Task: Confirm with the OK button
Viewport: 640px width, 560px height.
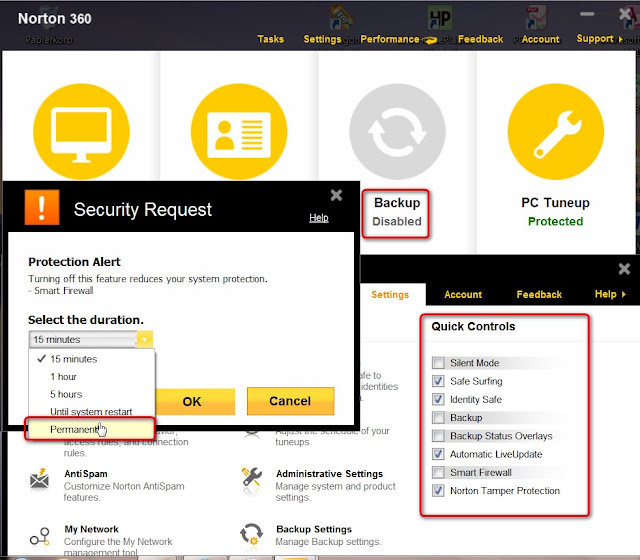Action: pyautogui.click(x=194, y=401)
